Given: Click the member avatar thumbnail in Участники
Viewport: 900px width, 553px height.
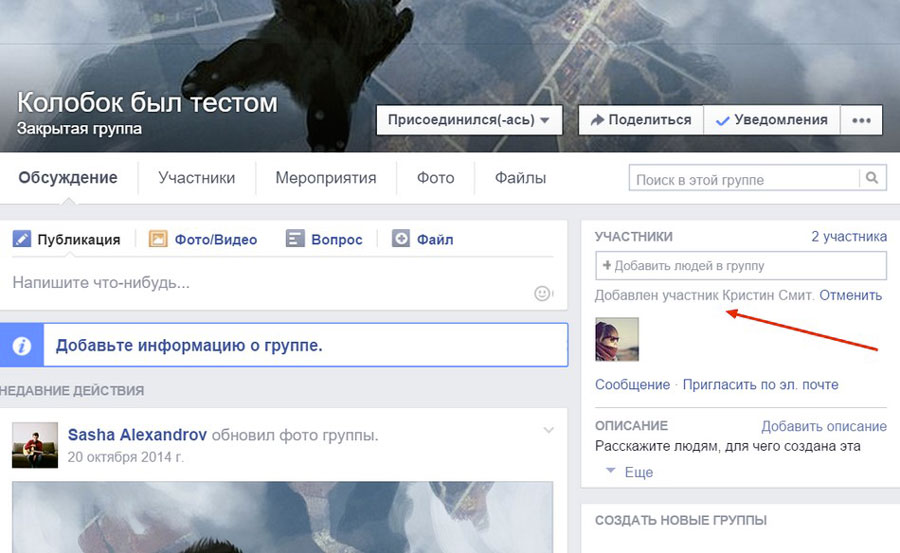Looking at the screenshot, I should (x=617, y=339).
